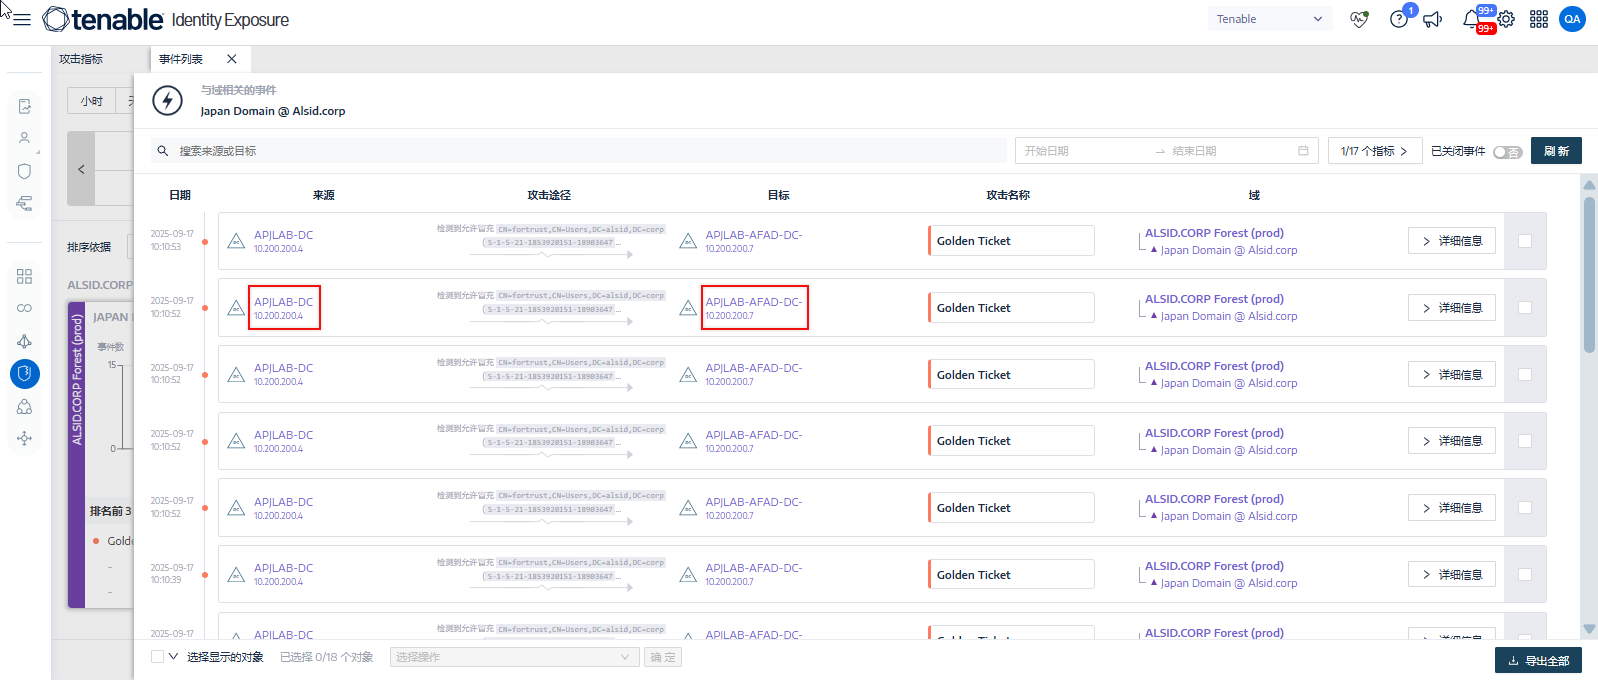
Task: Click the health check heartbeat icon
Action: (1358, 19)
